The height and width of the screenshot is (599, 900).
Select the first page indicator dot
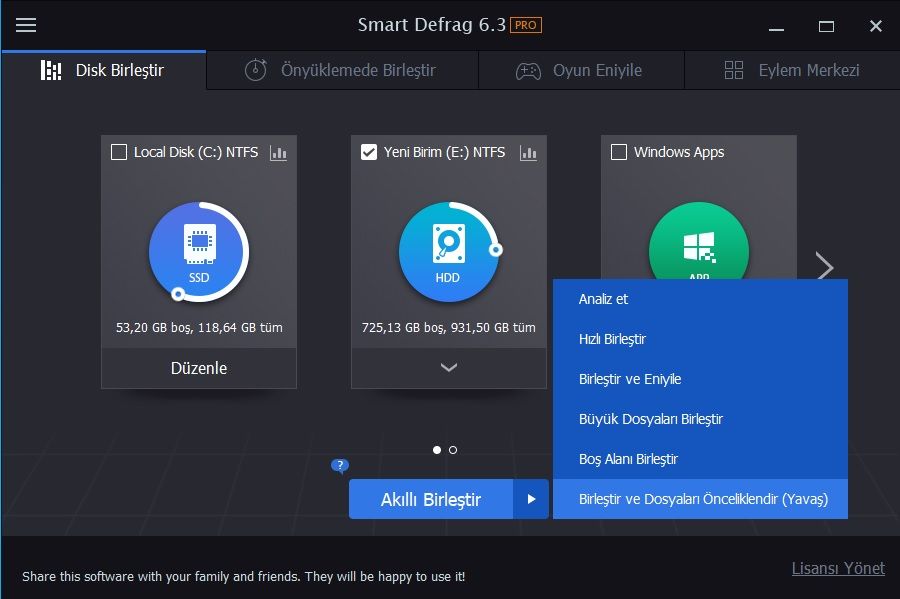point(437,450)
